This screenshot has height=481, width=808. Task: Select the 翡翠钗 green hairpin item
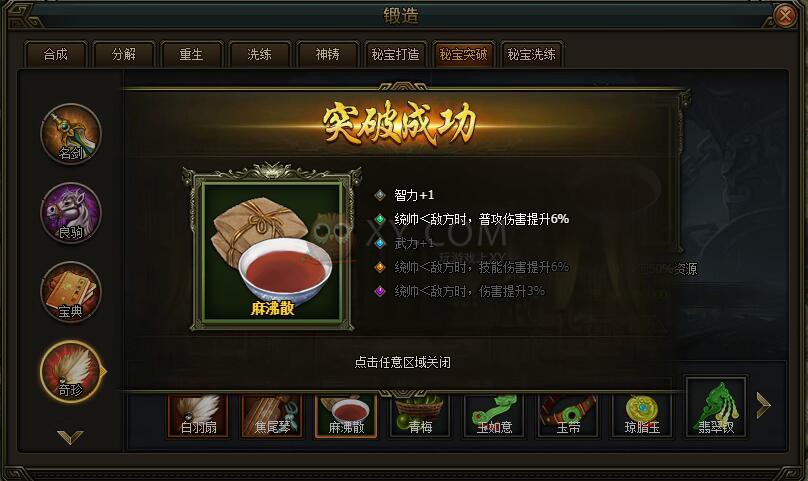716,407
